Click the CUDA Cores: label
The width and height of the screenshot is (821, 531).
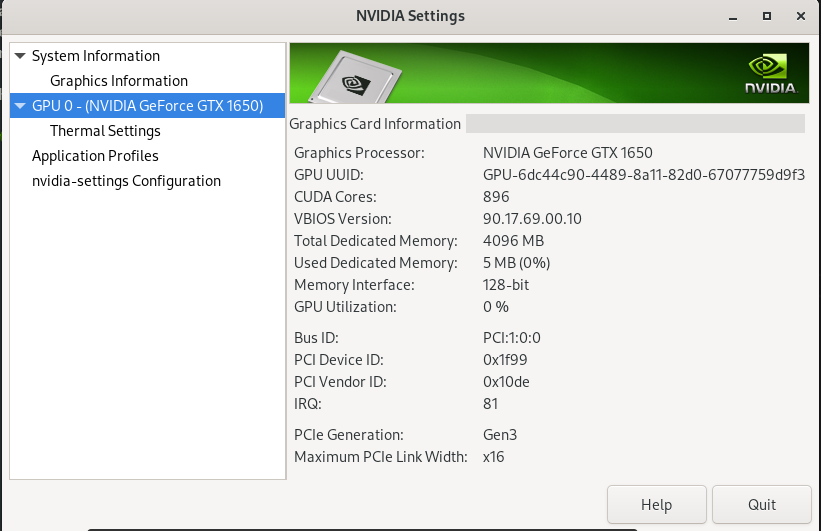tap(335, 197)
